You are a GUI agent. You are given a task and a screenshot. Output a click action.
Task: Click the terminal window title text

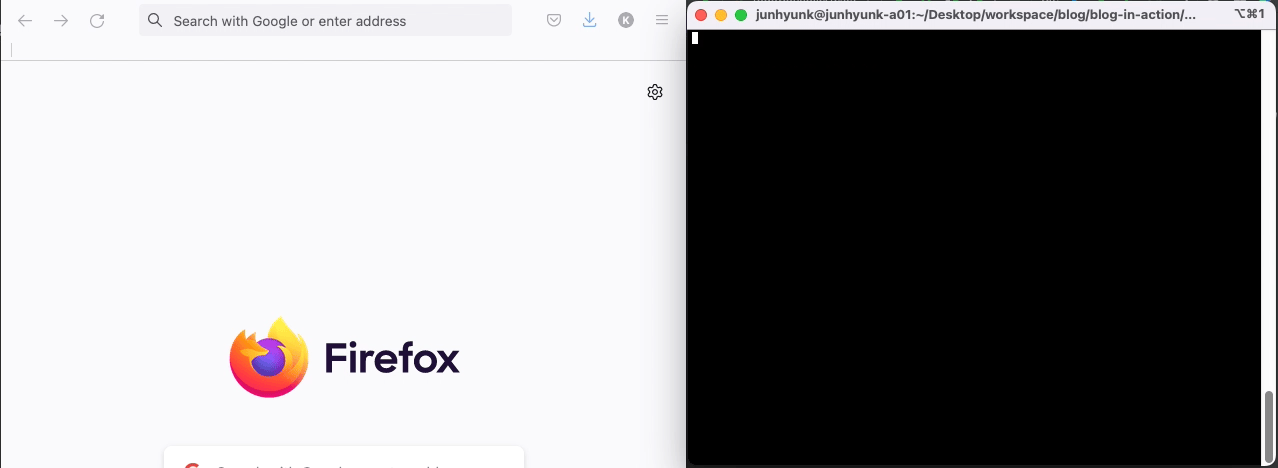point(976,15)
